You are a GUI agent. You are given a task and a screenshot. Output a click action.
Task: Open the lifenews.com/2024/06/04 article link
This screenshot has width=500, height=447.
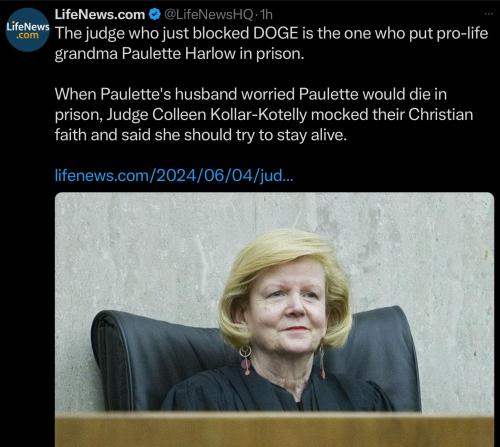(x=174, y=175)
